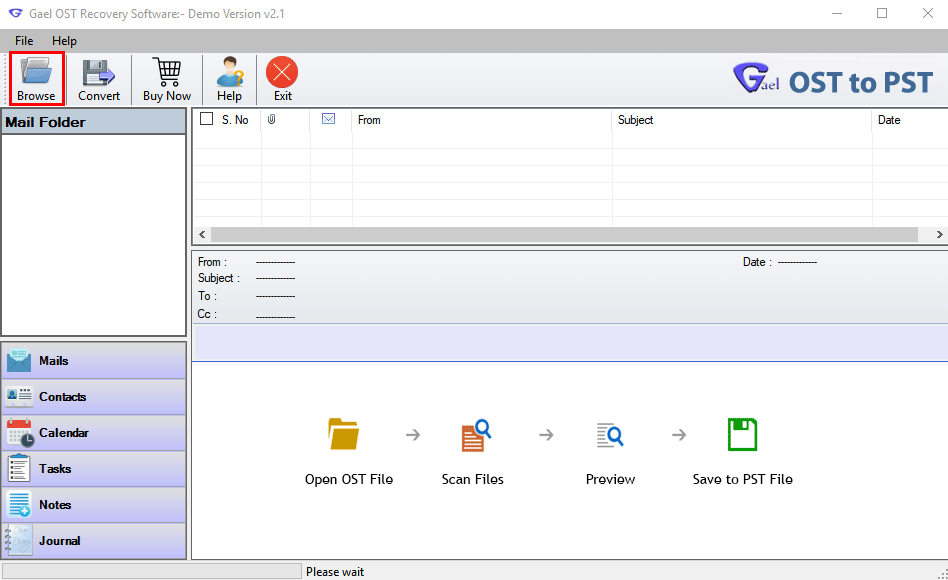Viewport: 948px width, 580px height.
Task: Click the Mail Folder panel header
Action: tap(94, 122)
